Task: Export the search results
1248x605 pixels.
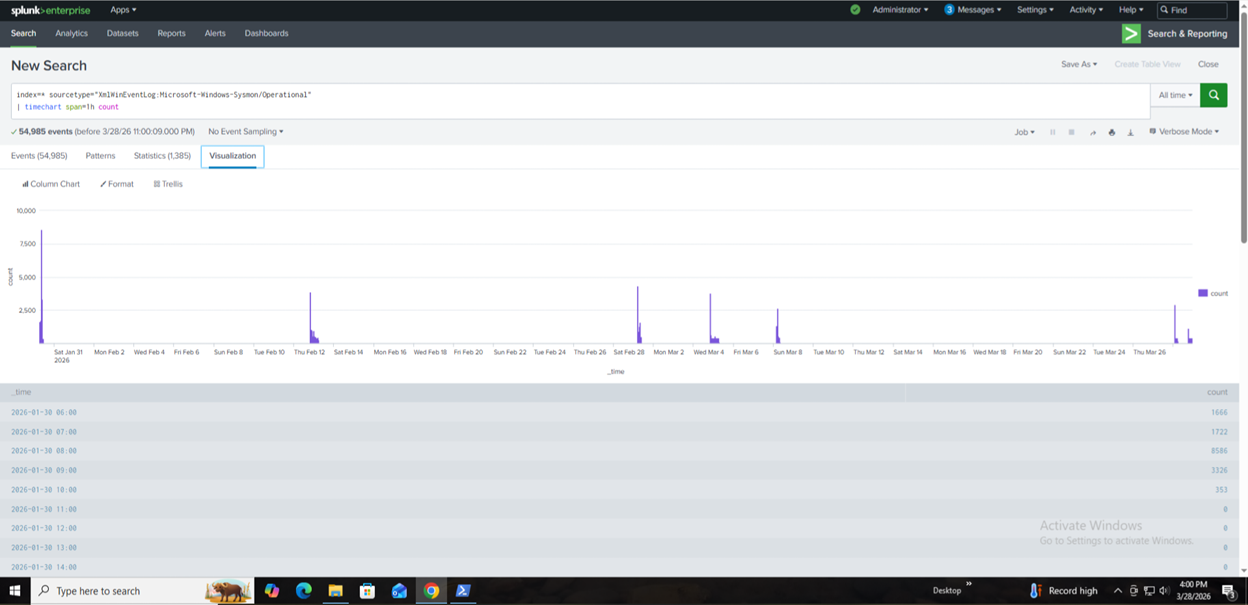Action: pos(1130,131)
